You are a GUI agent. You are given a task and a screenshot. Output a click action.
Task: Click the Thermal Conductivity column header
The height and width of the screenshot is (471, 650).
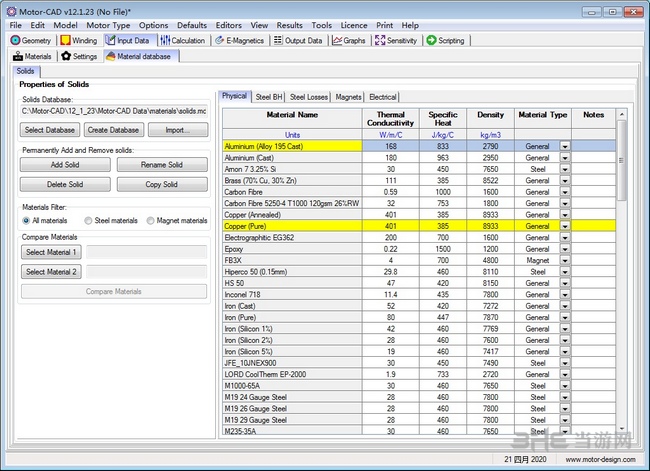(x=390, y=119)
